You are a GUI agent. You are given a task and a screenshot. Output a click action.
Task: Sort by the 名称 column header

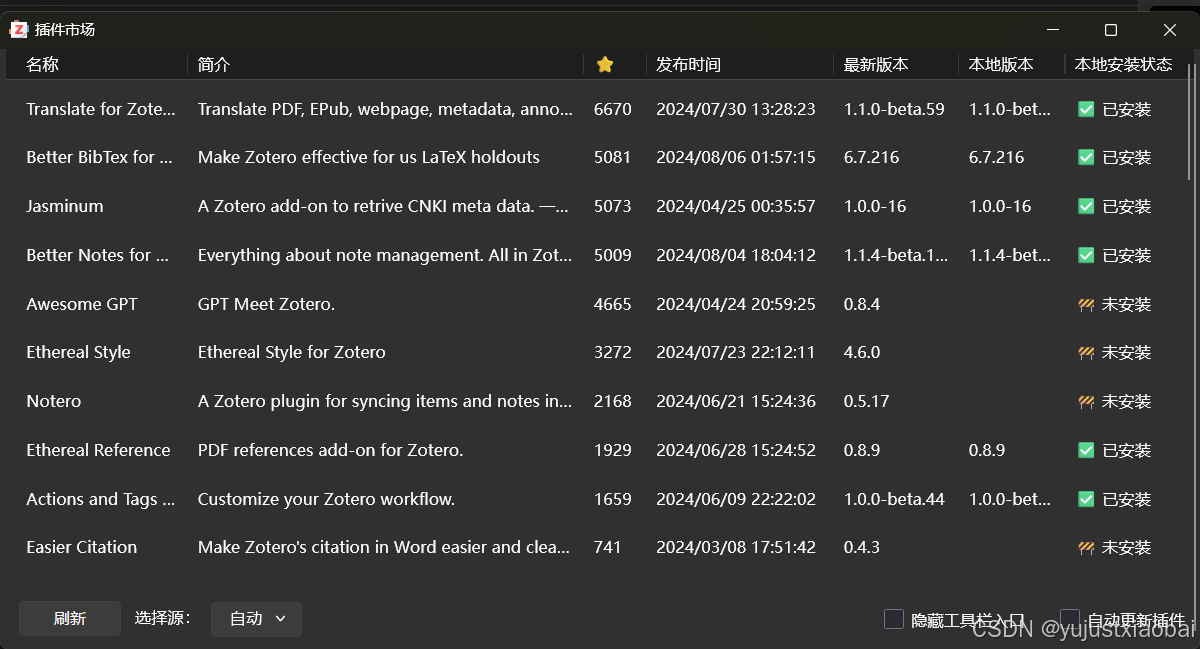pos(42,64)
